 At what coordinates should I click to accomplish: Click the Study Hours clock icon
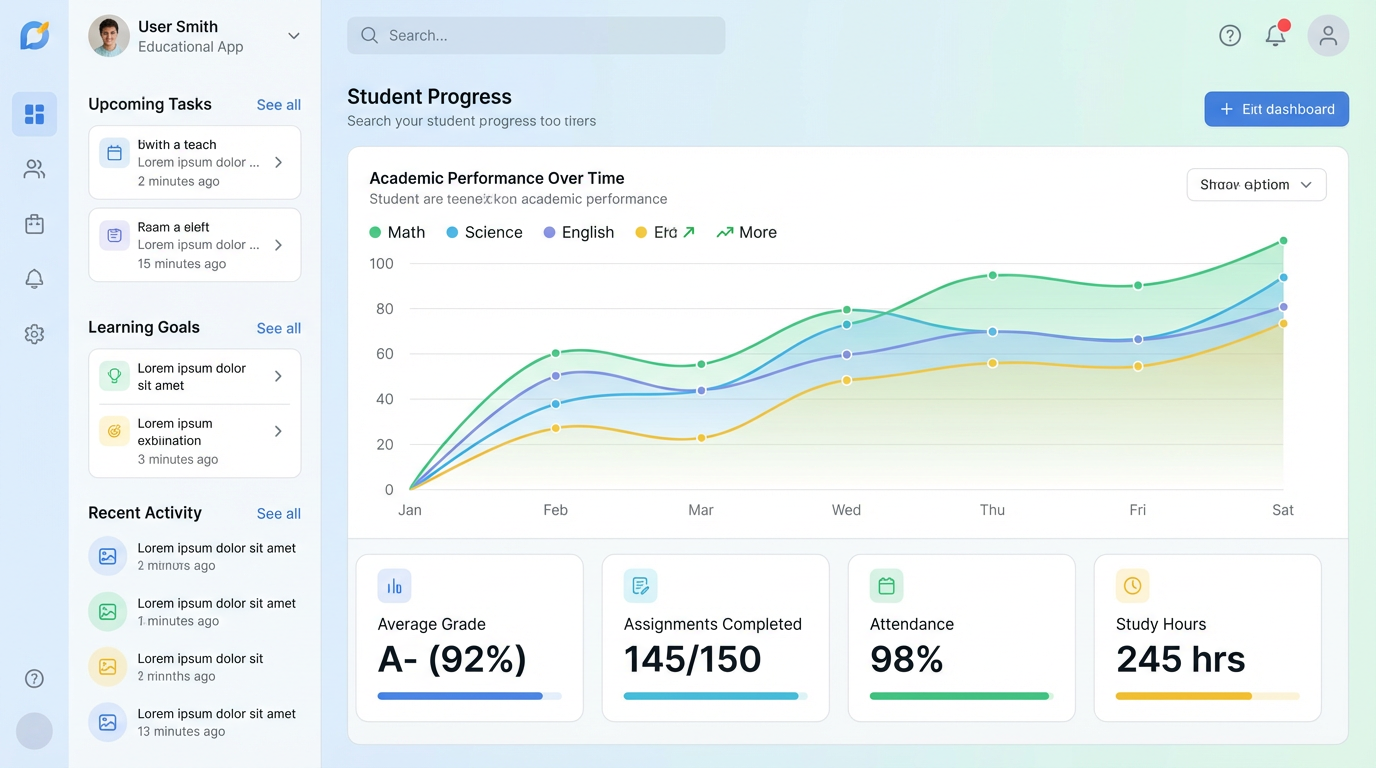pyautogui.click(x=1132, y=586)
